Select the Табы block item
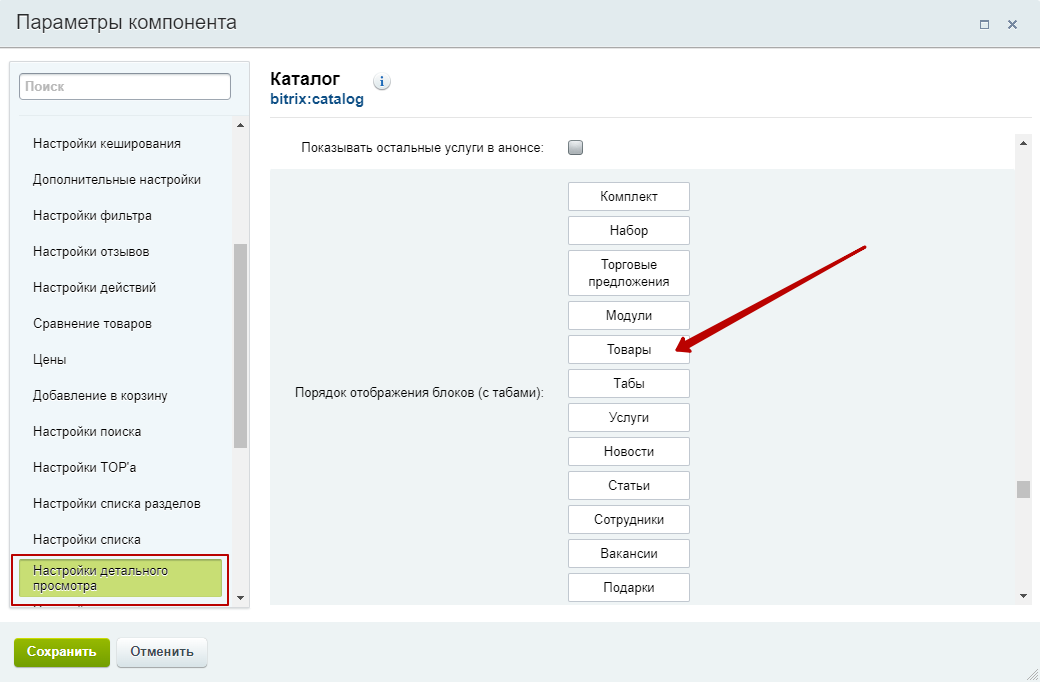 click(628, 383)
